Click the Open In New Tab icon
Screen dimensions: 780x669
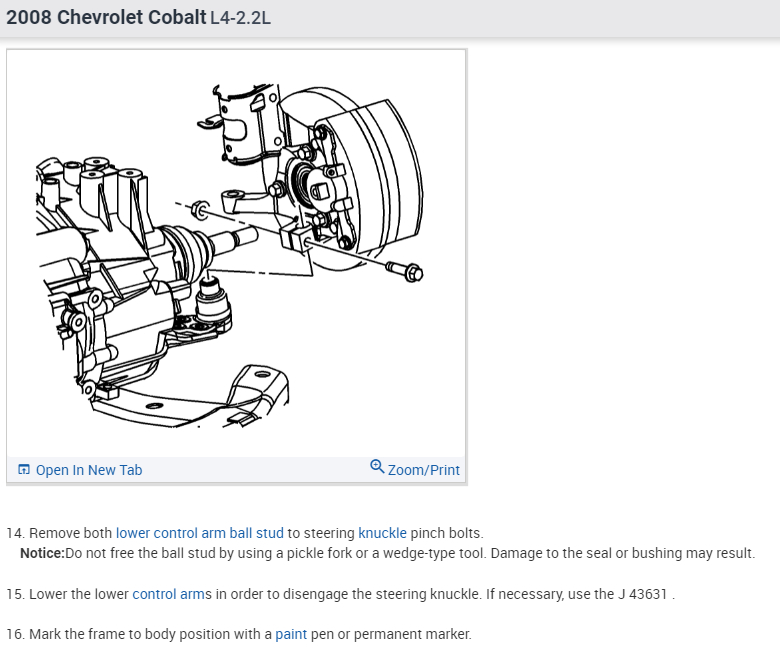(x=23, y=470)
